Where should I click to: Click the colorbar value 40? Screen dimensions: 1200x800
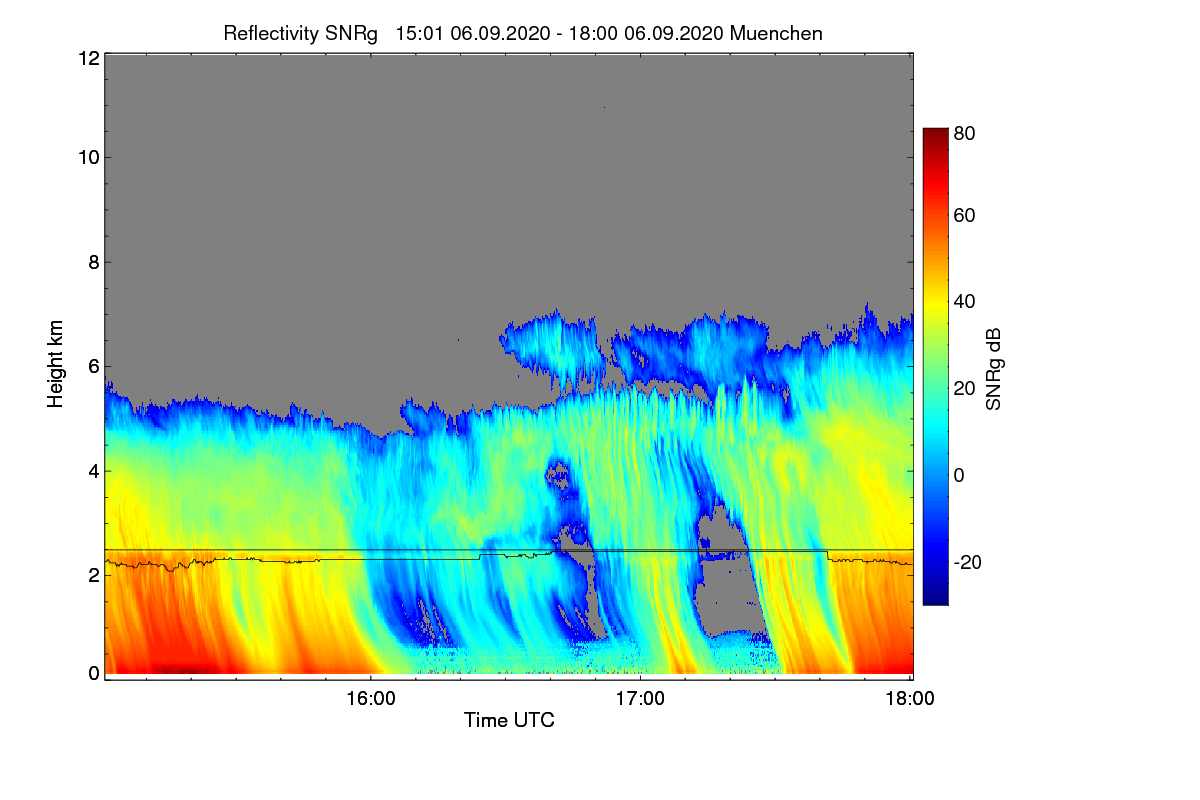965,301
